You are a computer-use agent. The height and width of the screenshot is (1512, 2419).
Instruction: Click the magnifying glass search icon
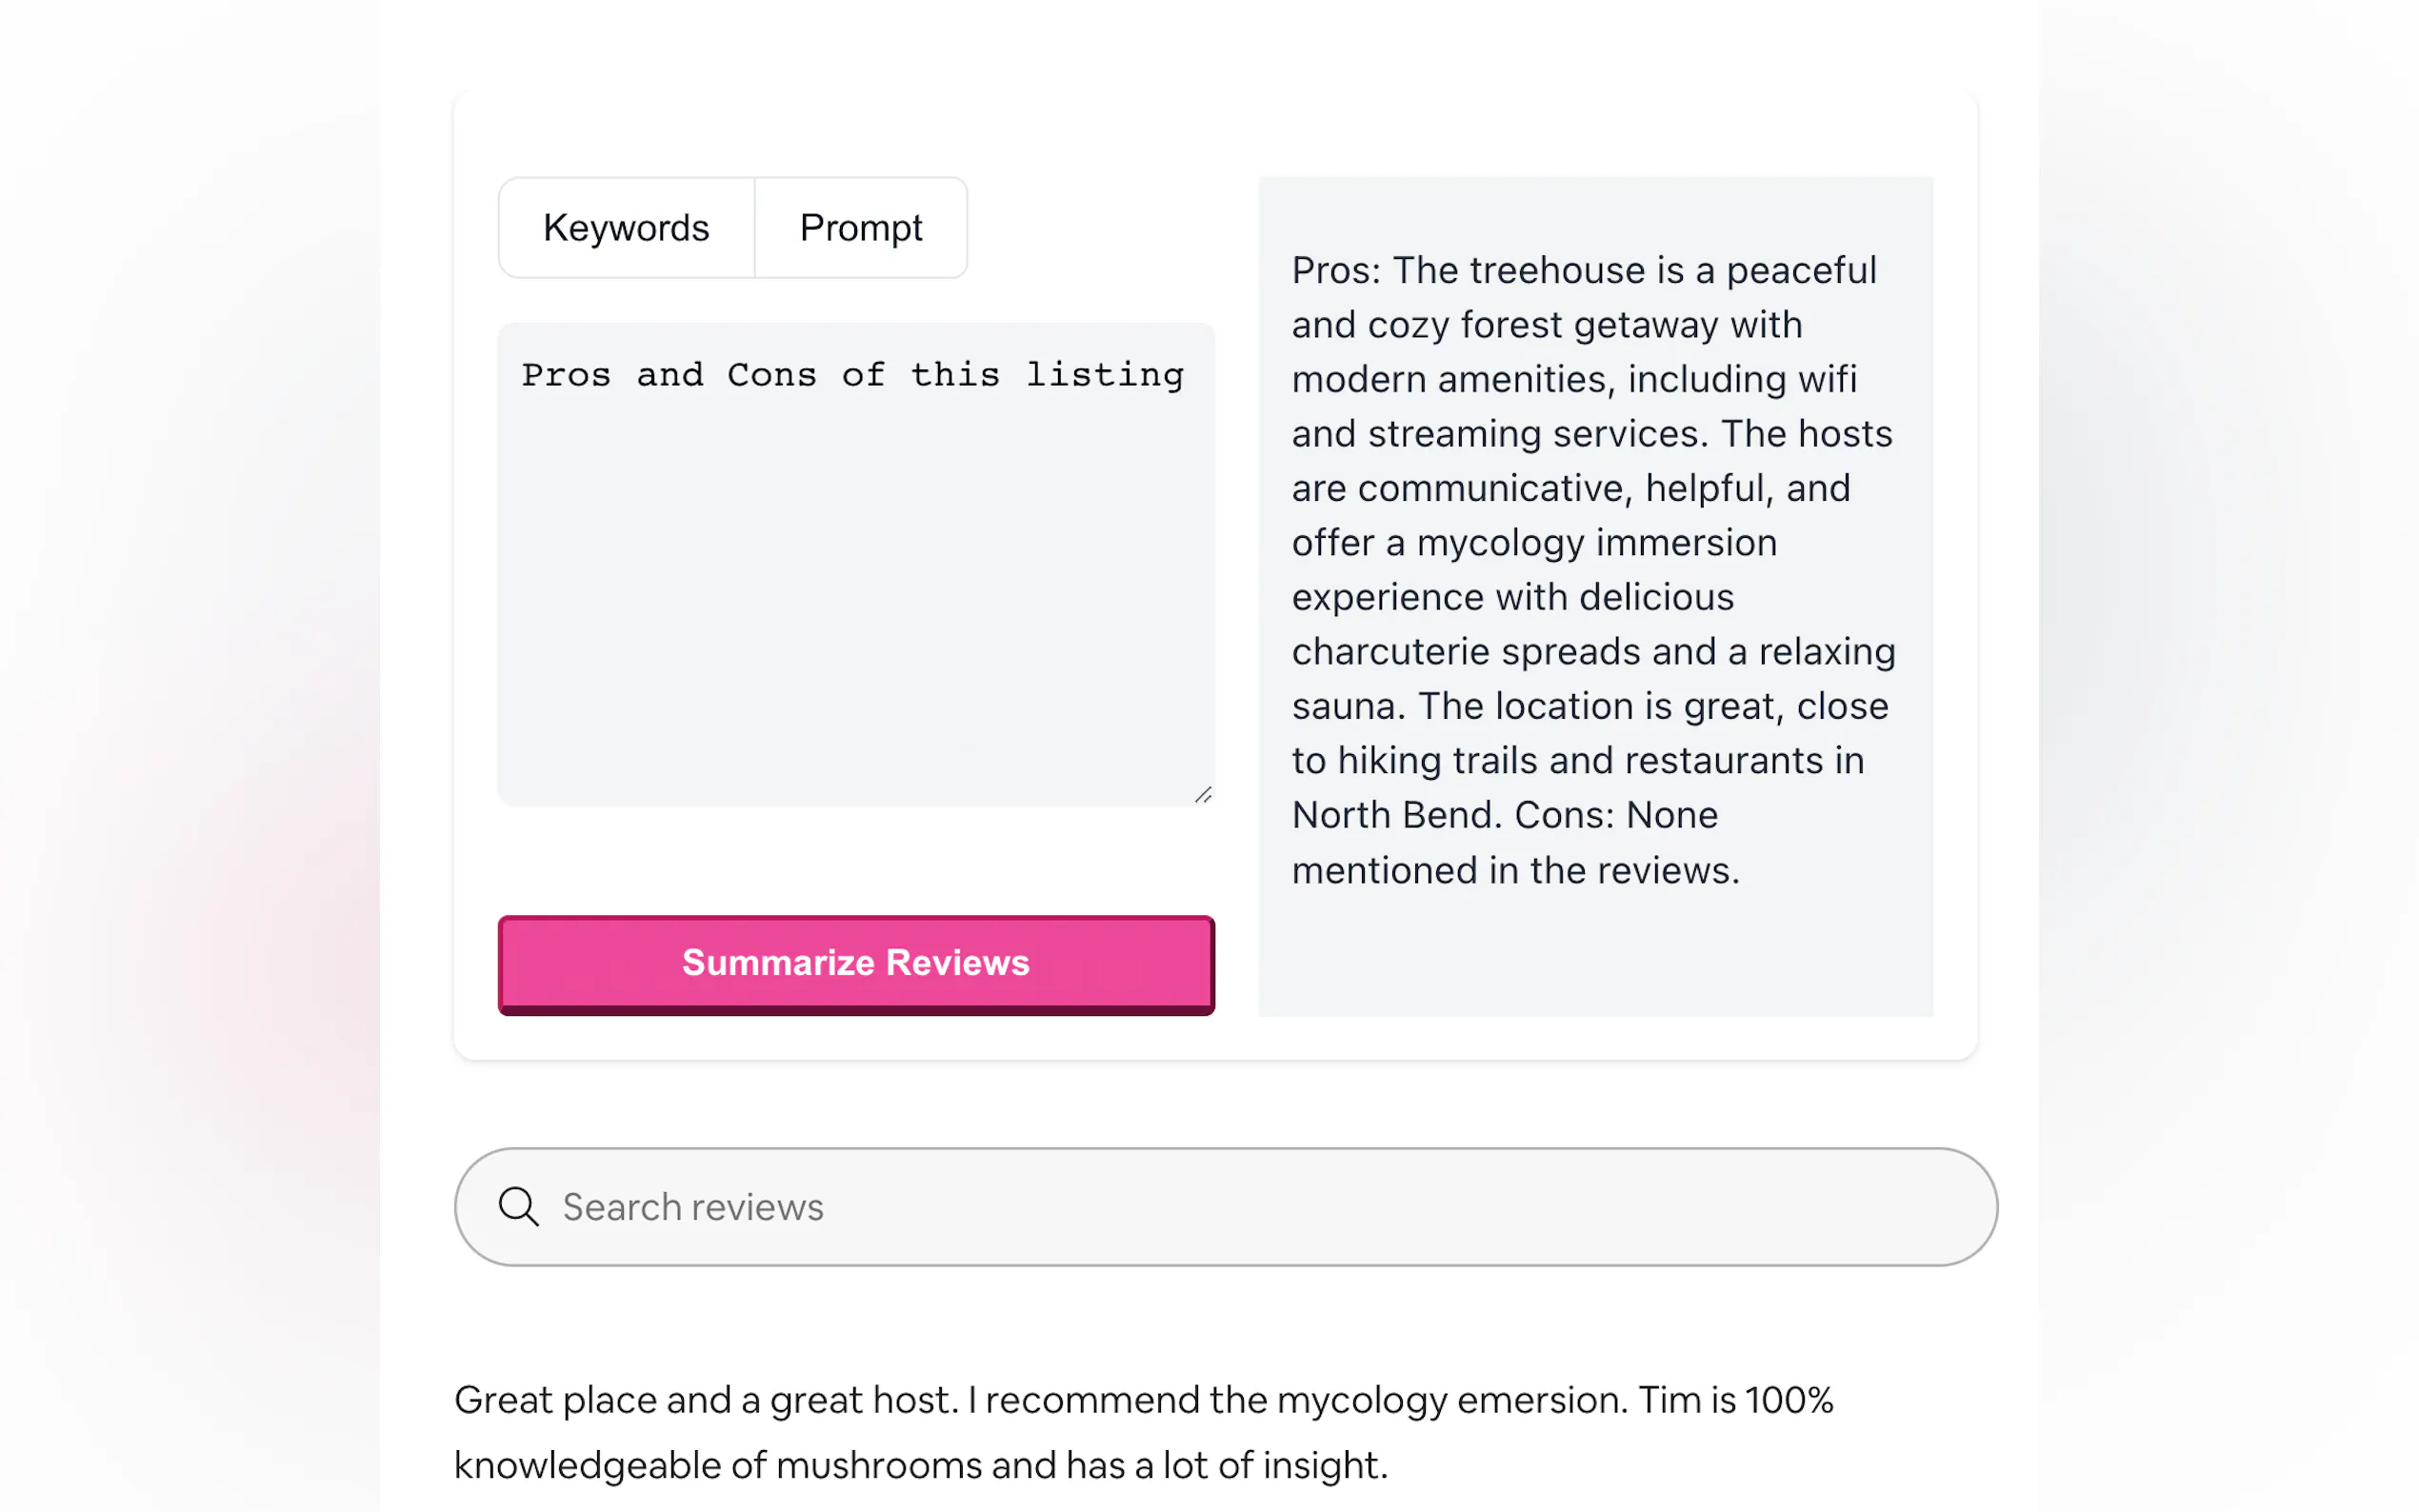pos(518,1206)
